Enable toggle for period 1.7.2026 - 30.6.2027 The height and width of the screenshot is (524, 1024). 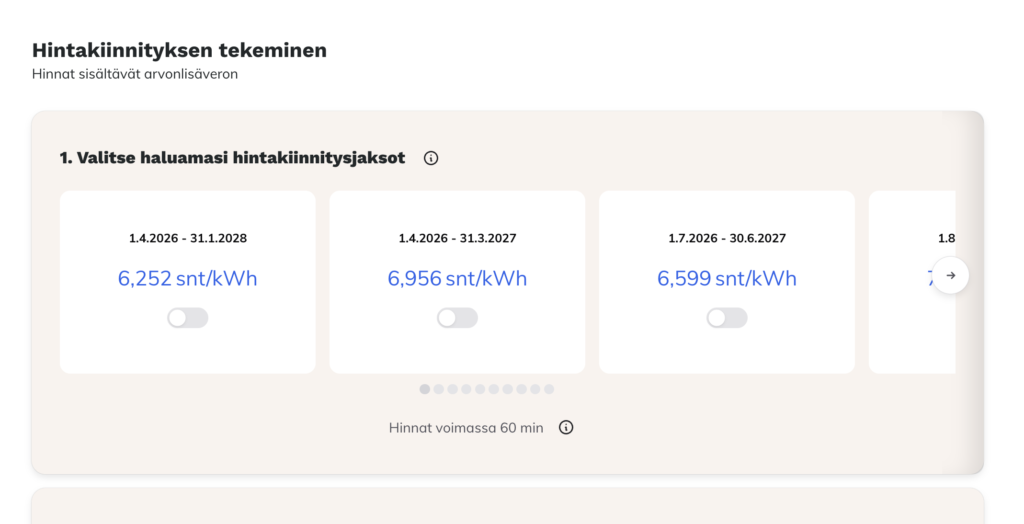(x=727, y=318)
